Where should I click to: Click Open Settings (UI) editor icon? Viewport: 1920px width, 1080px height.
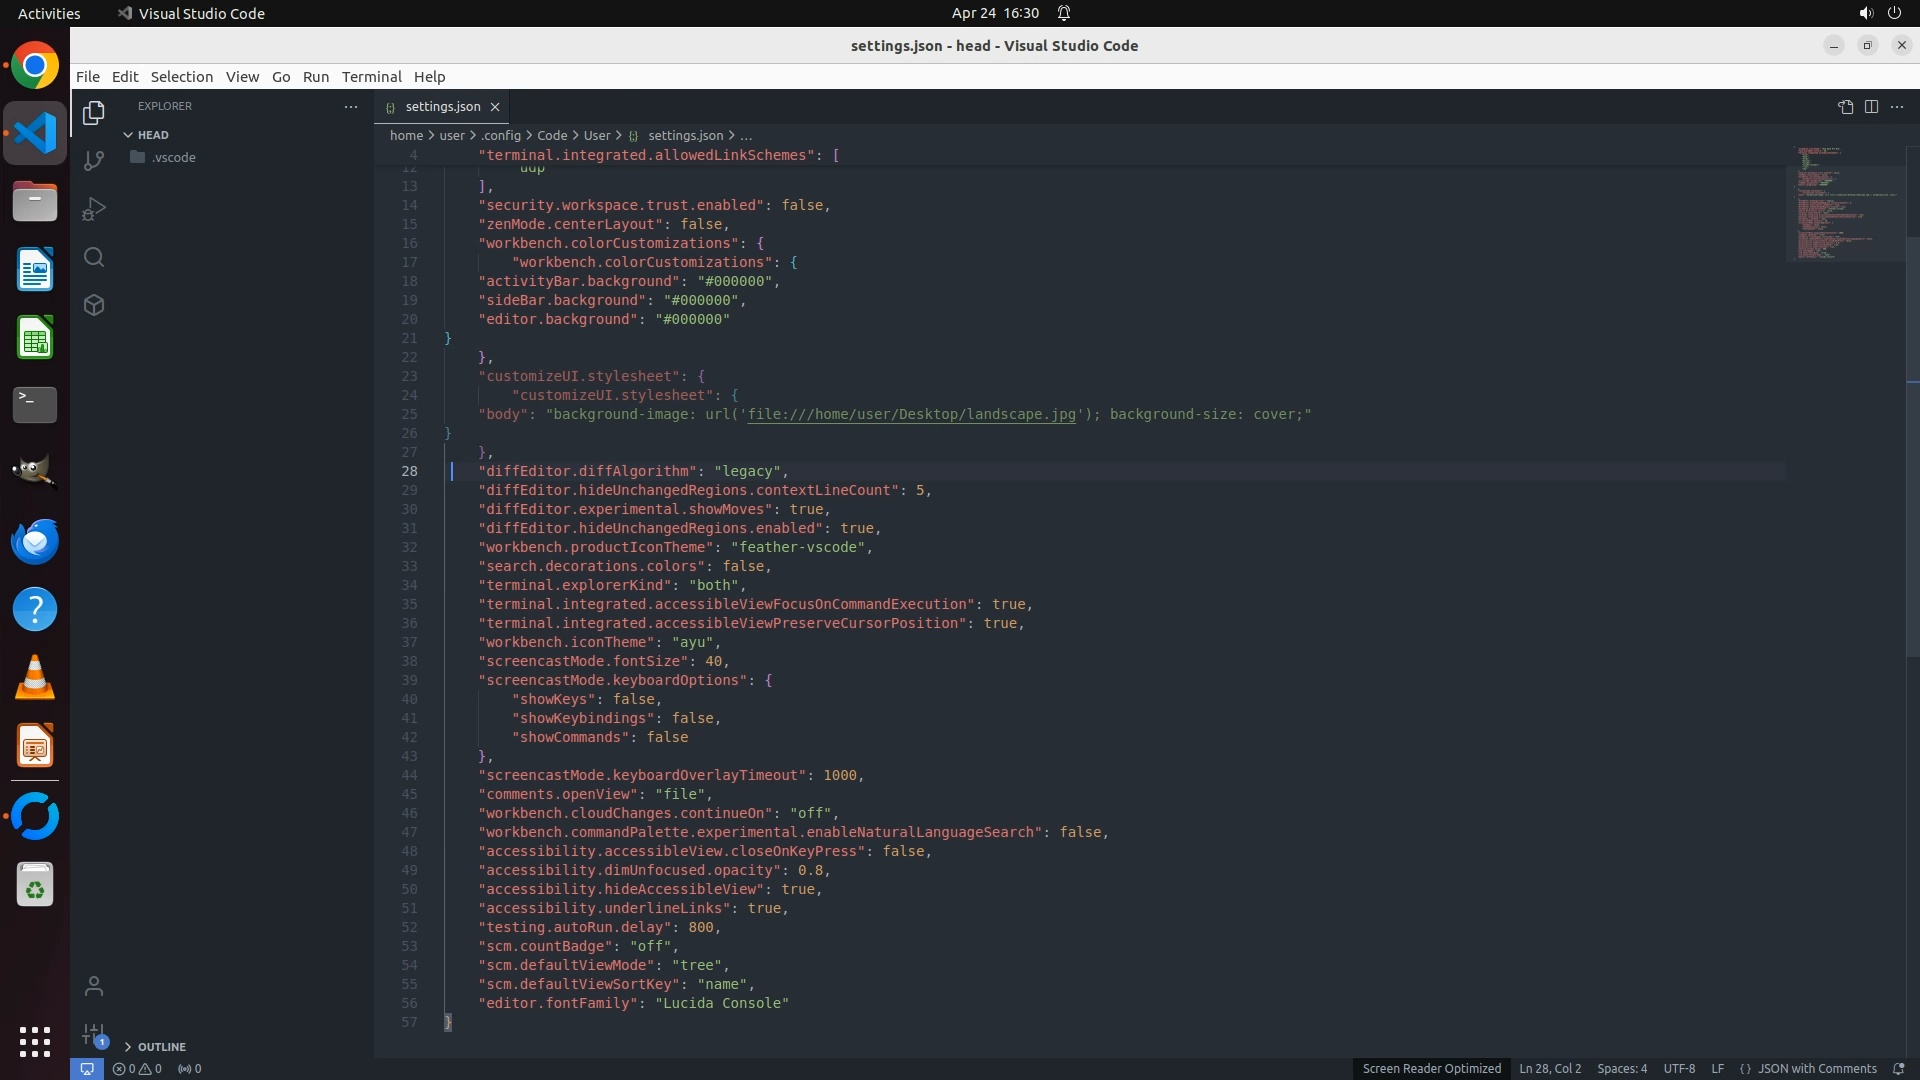[1845, 107]
